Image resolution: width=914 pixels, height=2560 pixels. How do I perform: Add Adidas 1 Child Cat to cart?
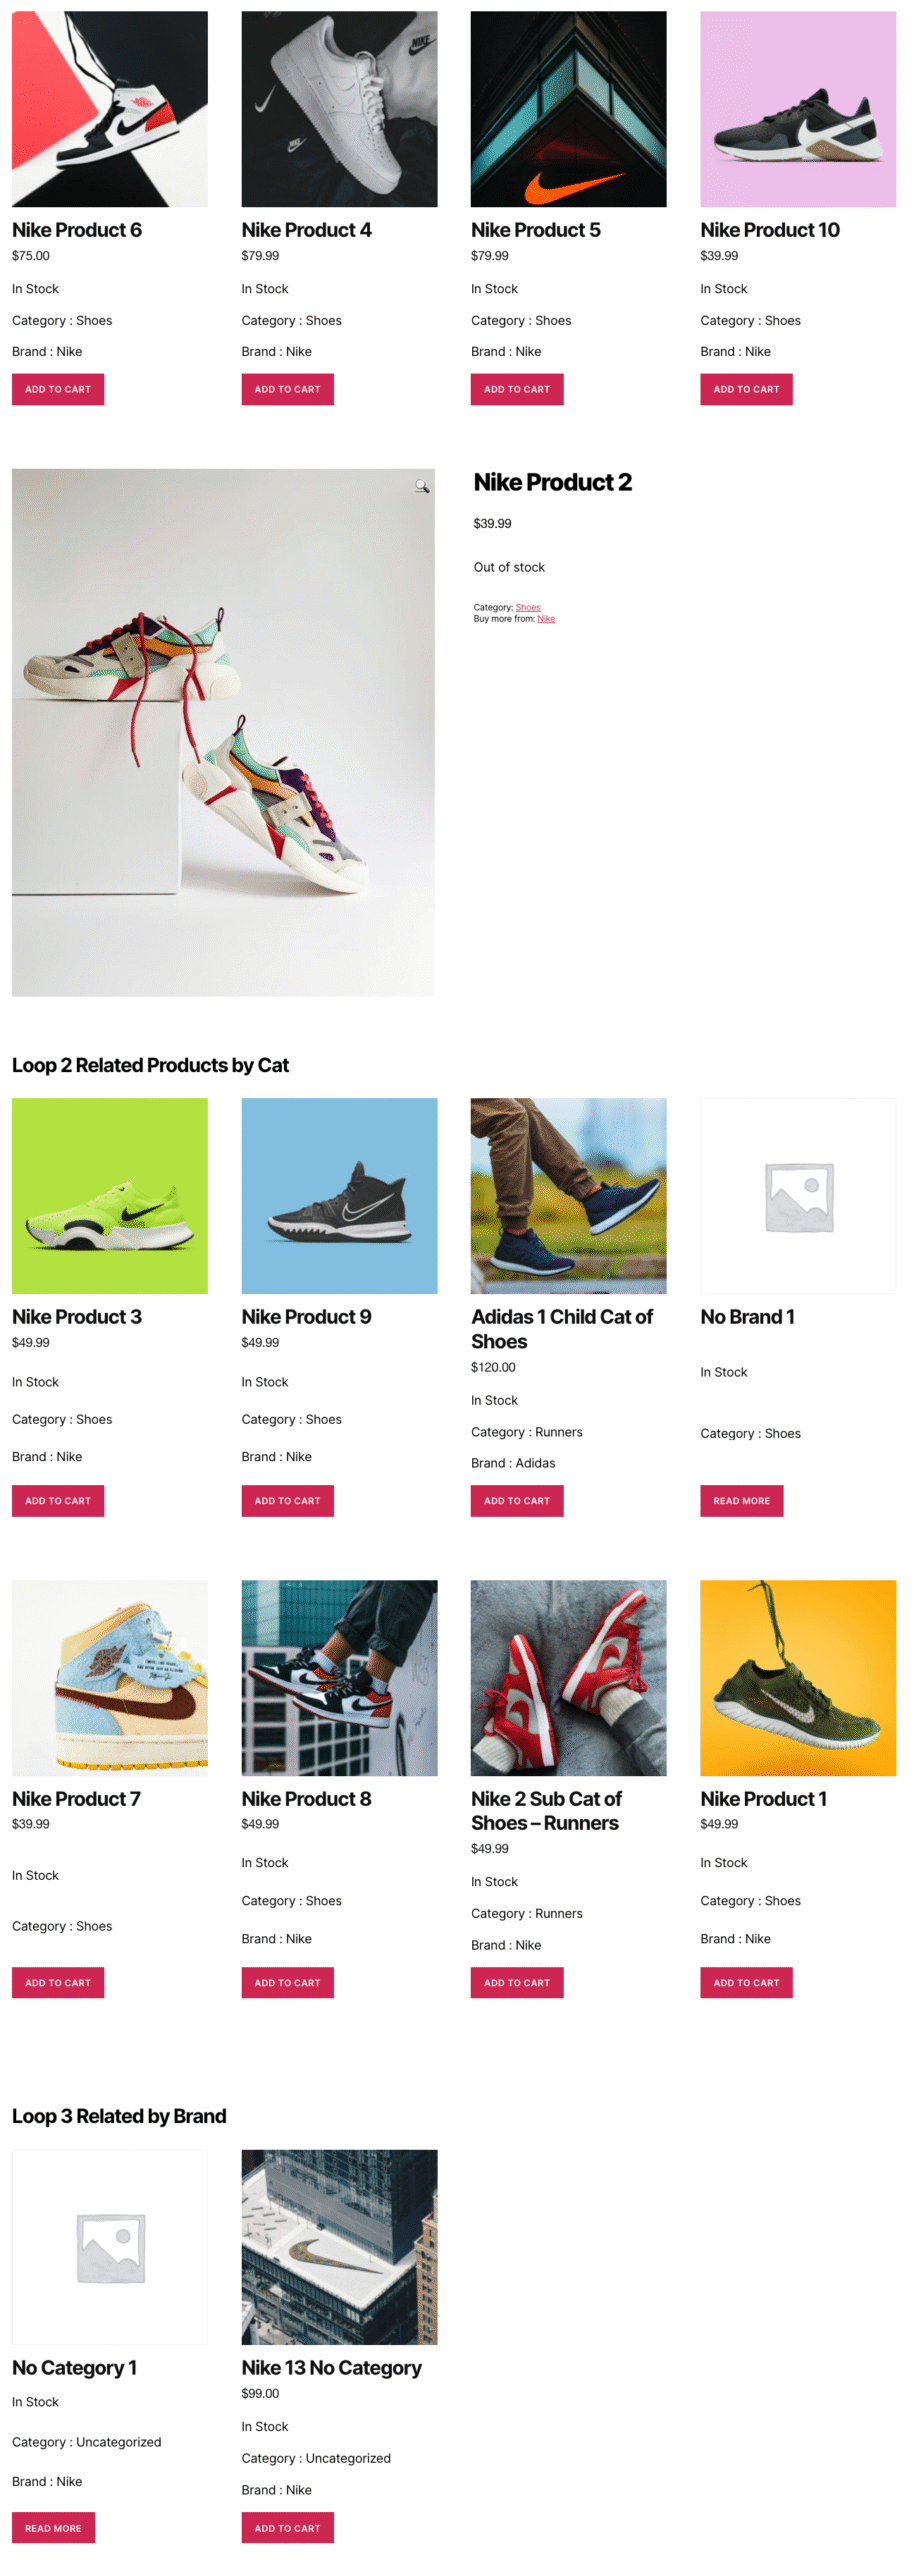click(x=517, y=1500)
